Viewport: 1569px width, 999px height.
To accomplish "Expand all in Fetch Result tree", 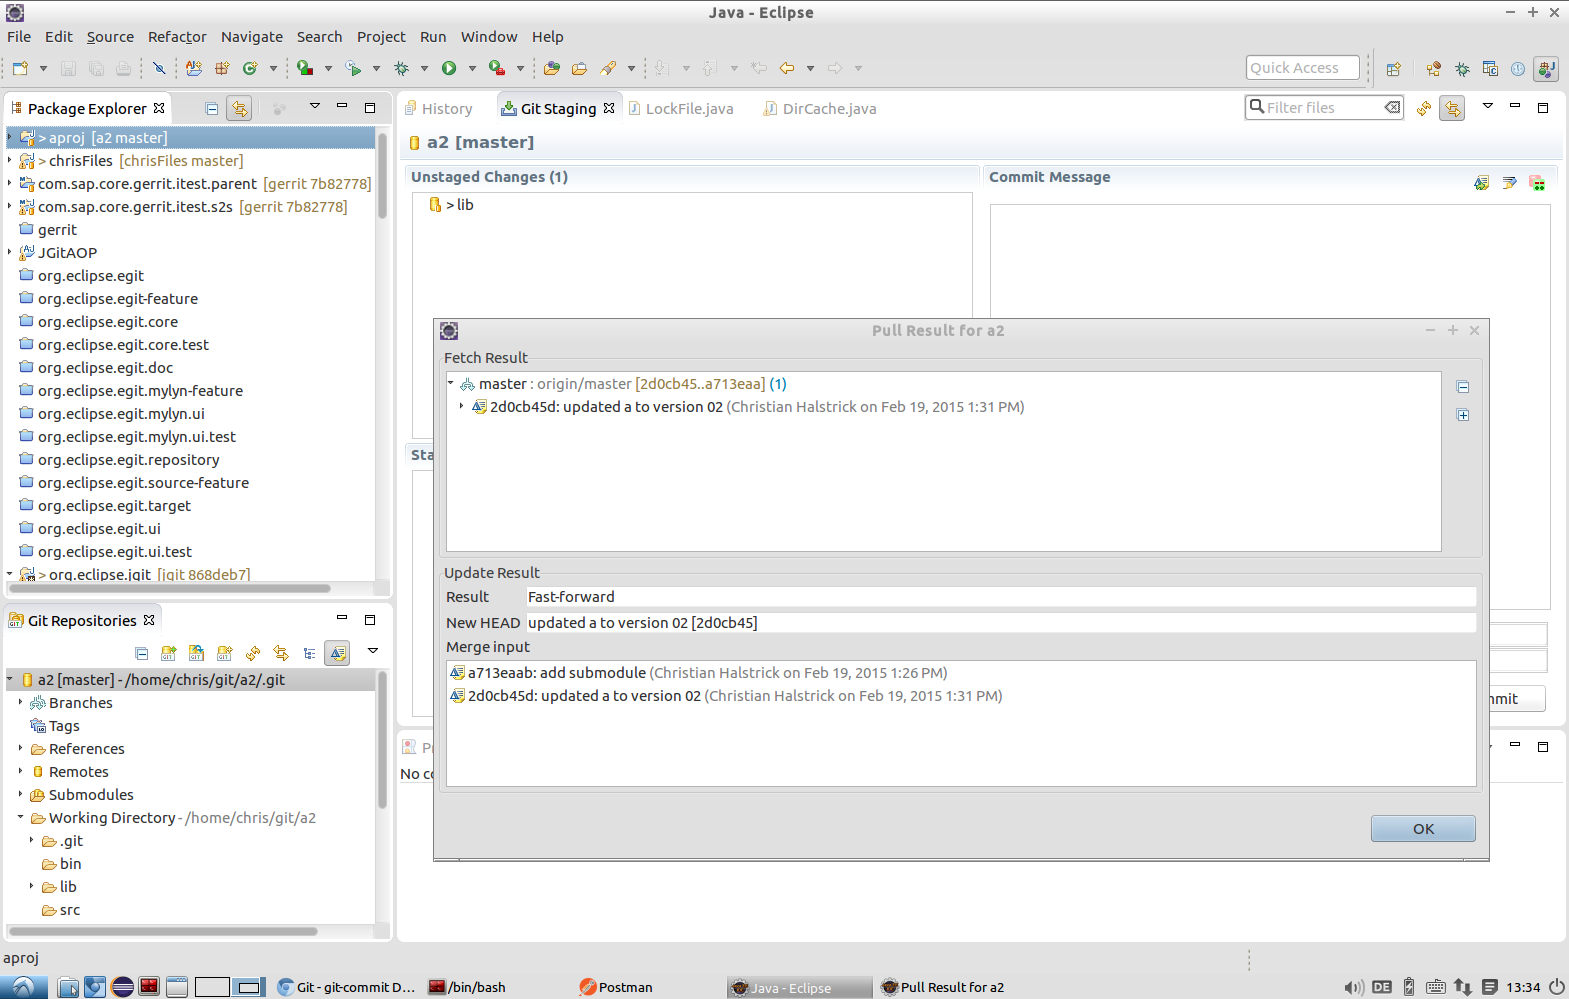I will pos(1463,415).
